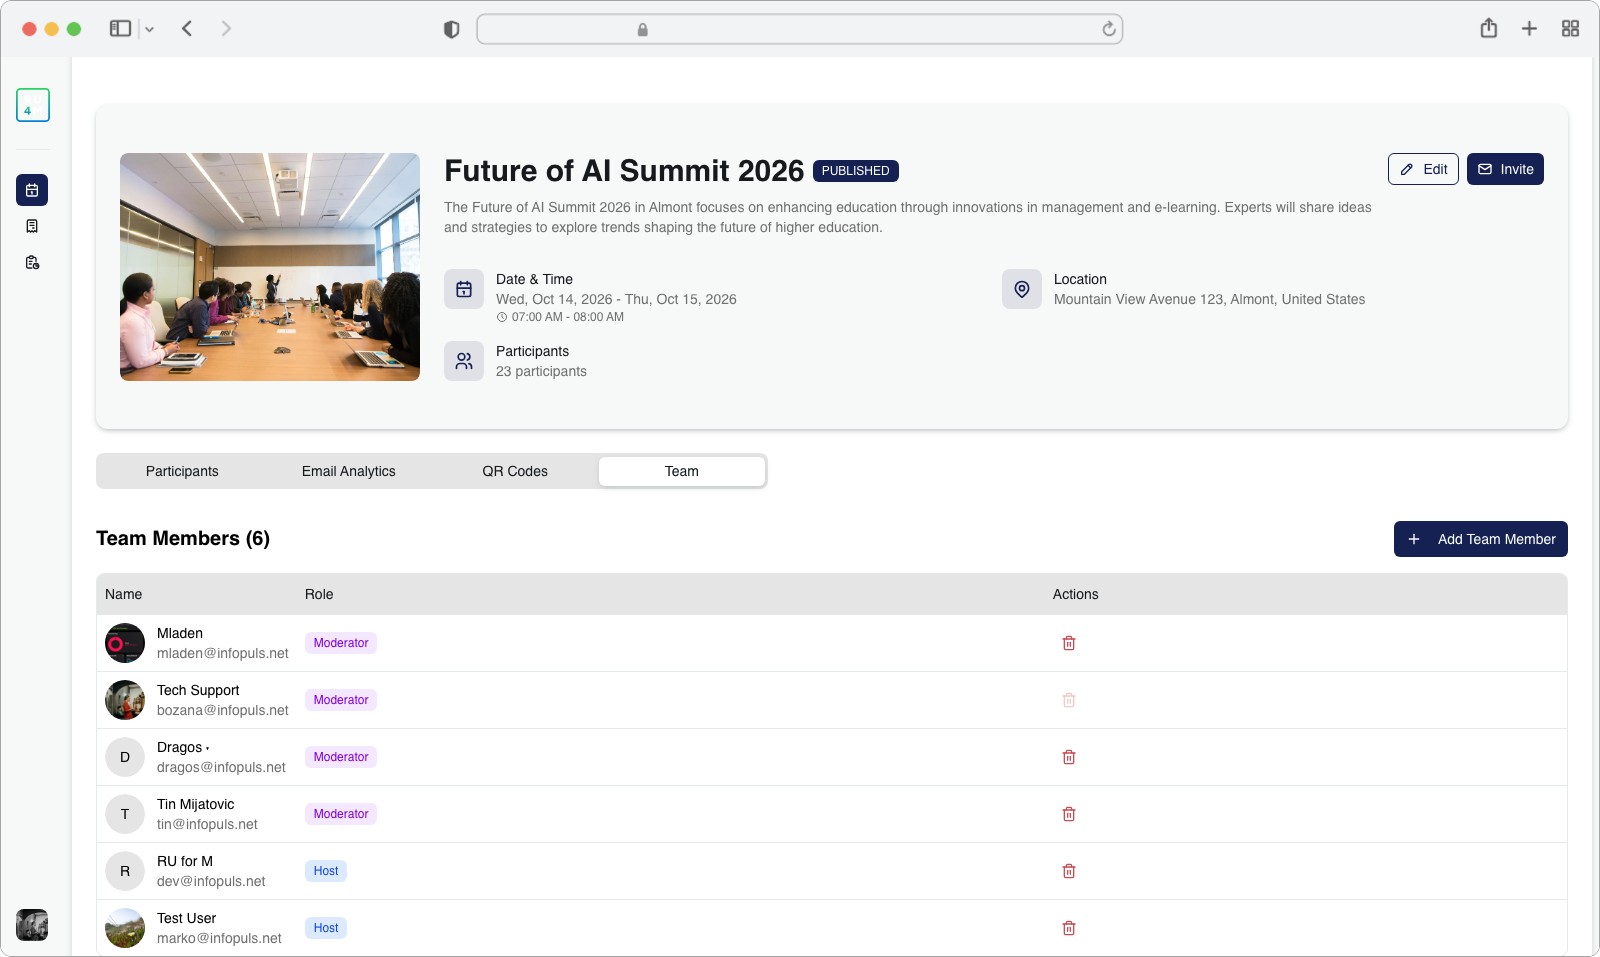Click Add Team Member button

pyautogui.click(x=1480, y=539)
